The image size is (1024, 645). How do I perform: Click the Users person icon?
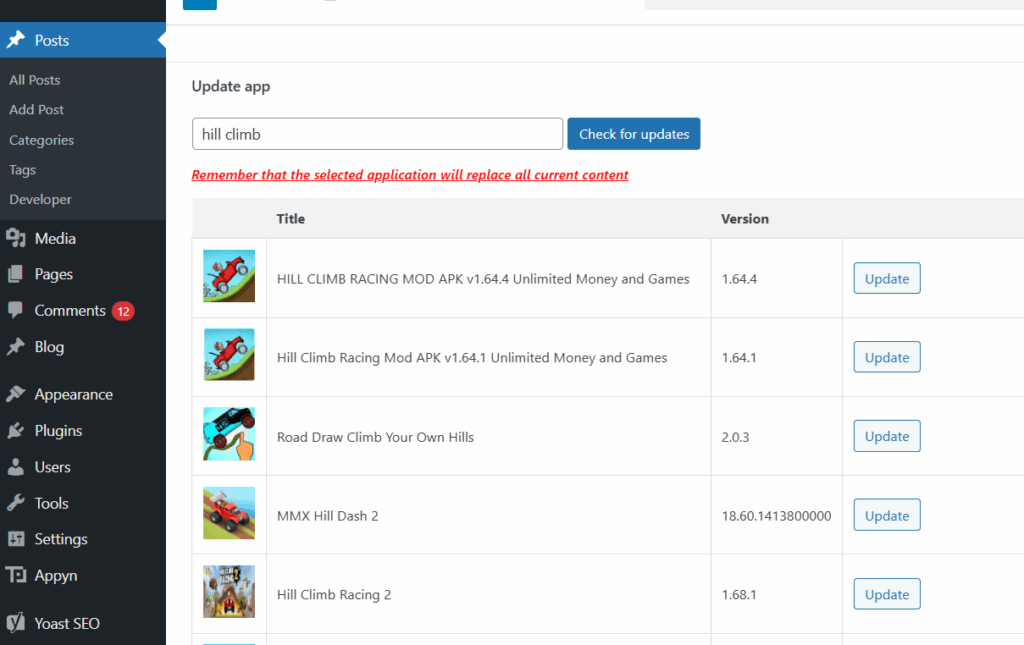coord(19,466)
